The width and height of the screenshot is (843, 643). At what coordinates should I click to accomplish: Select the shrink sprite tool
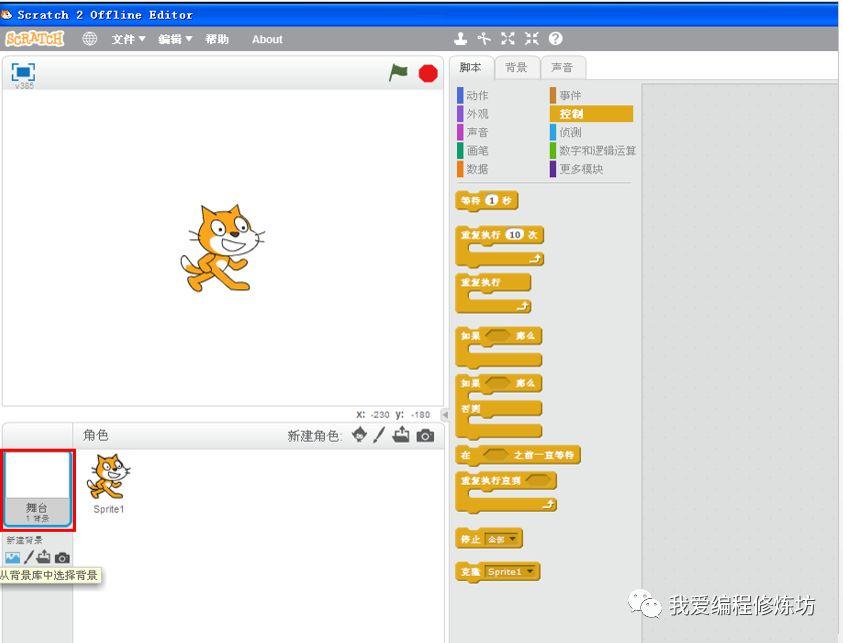tap(532, 39)
